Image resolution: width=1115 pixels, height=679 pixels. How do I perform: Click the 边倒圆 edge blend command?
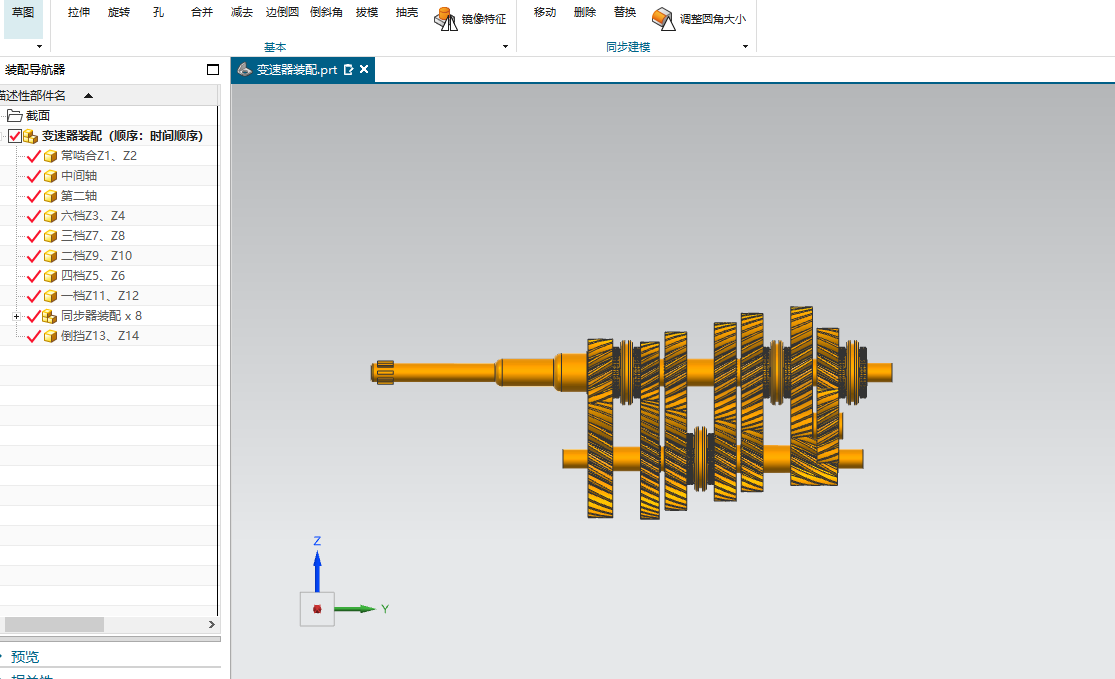[x=282, y=12]
